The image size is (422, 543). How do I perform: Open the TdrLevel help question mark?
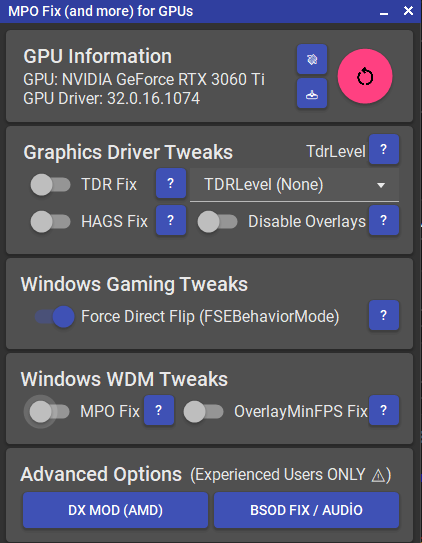[x=384, y=149]
